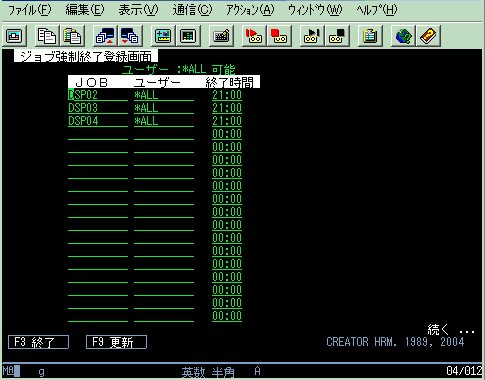Open the keyboard remap icon
This screenshot has height=380, width=485.
tap(221, 36)
